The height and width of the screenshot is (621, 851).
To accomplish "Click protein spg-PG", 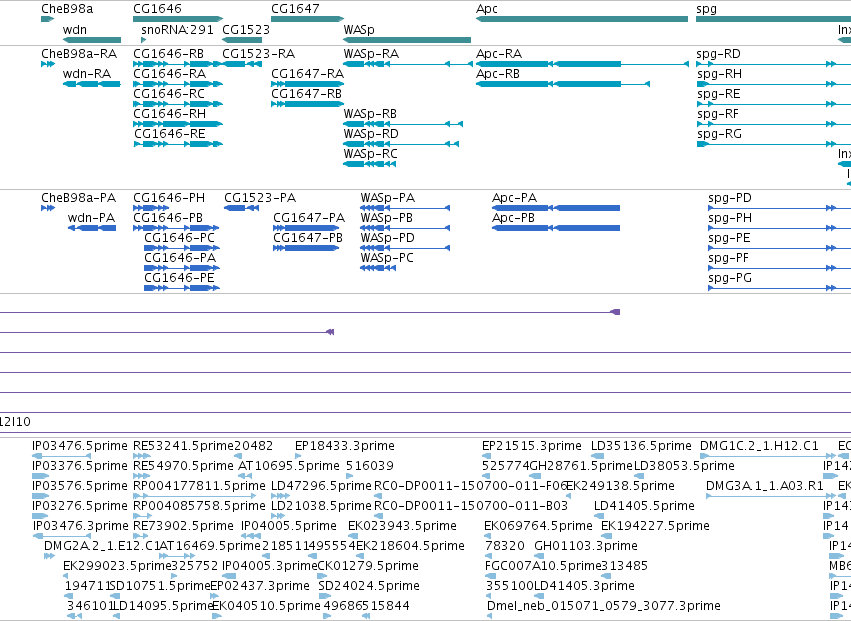I will click(x=730, y=278).
